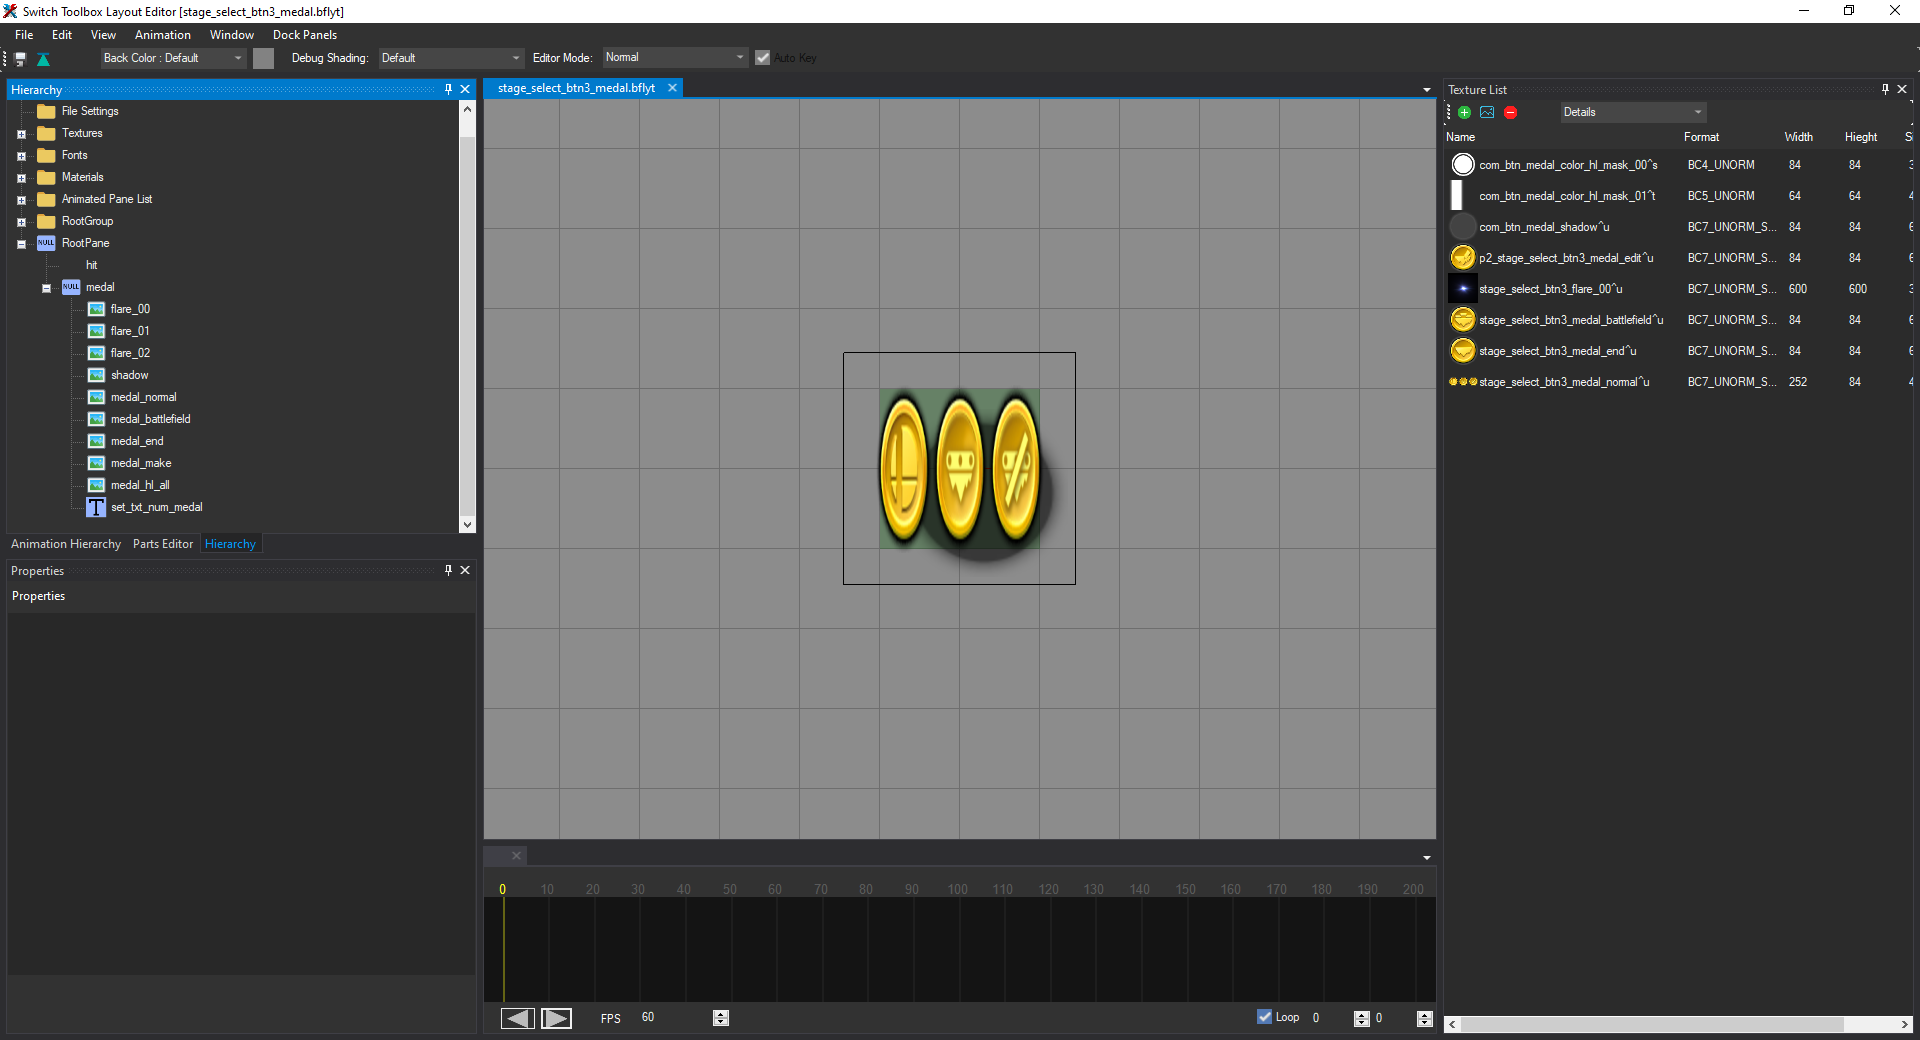The width and height of the screenshot is (1920, 1040).
Task: Add a texture with the green plus icon
Action: 1464,113
